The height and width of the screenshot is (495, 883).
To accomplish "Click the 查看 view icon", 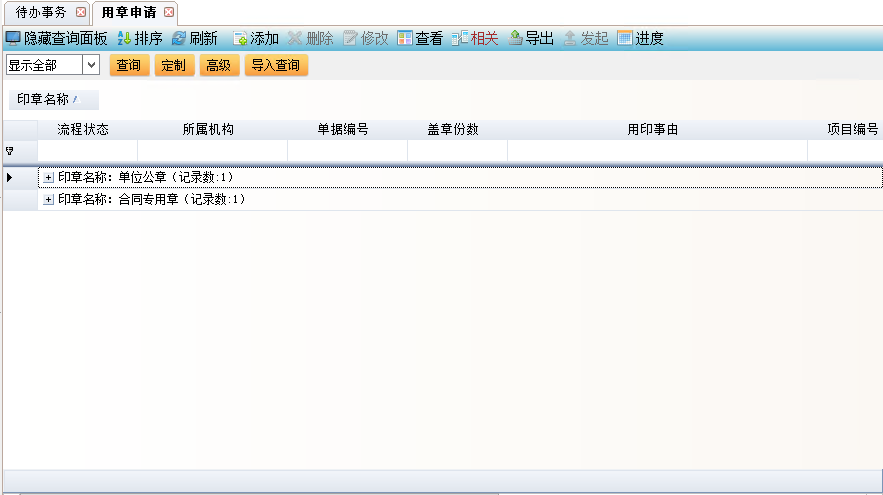I will click(404, 38).
